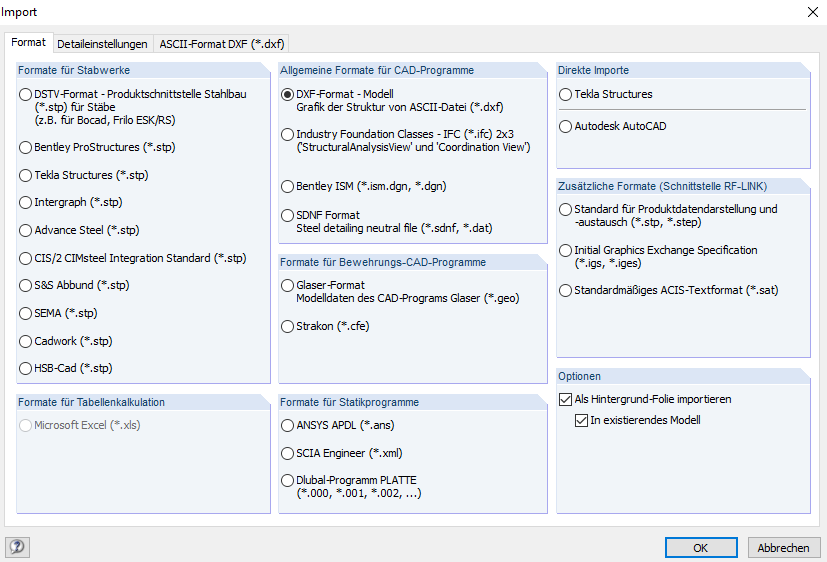Pick the SDNF Format radio button
The width and height of the screenshot is (827, 562).
point(288,214)
